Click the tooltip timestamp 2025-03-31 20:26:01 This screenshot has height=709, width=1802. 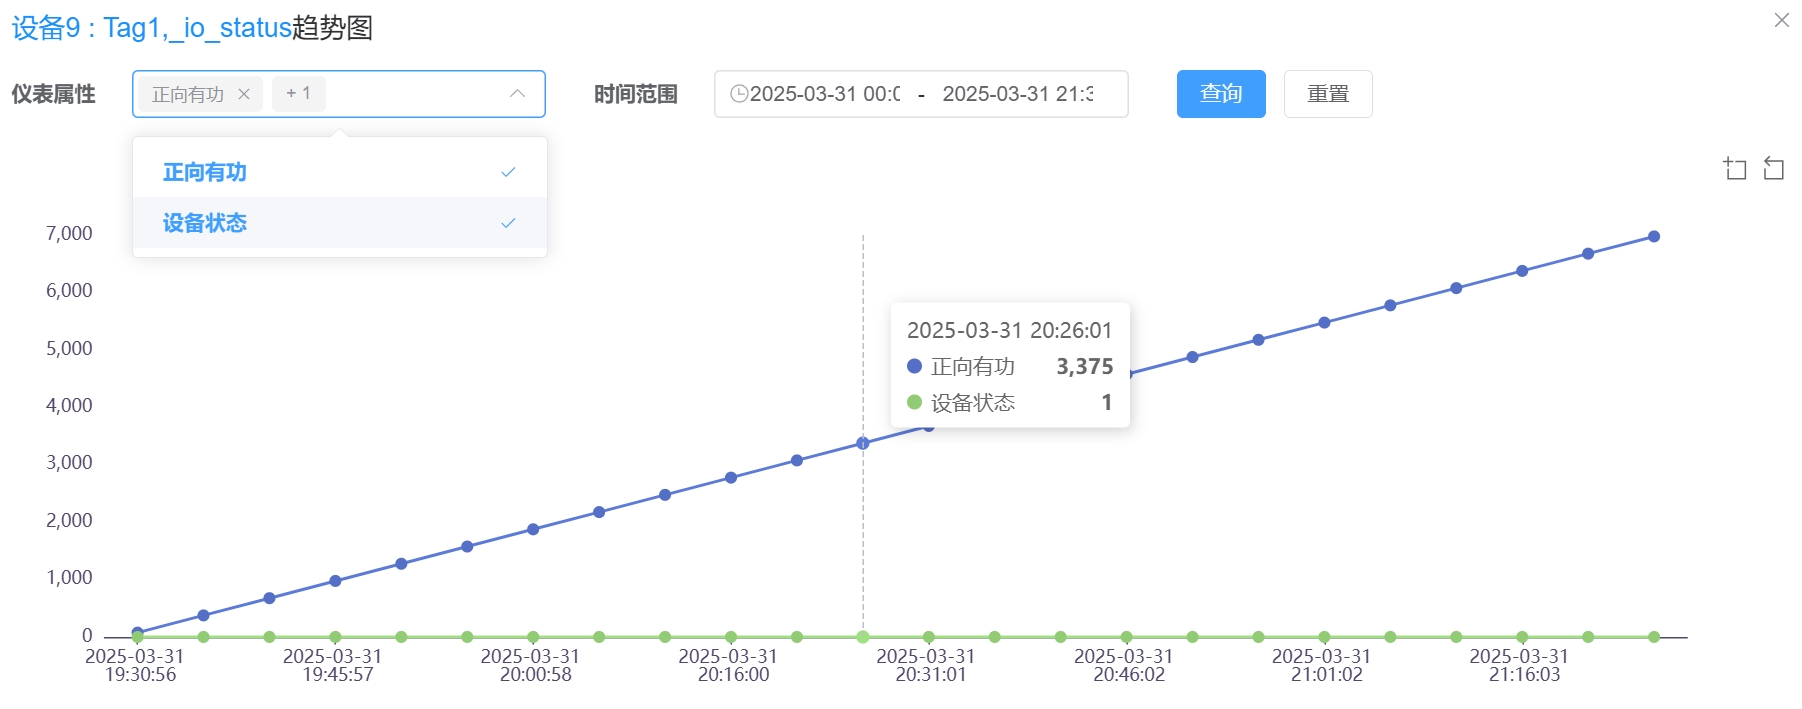(1009, 330)
